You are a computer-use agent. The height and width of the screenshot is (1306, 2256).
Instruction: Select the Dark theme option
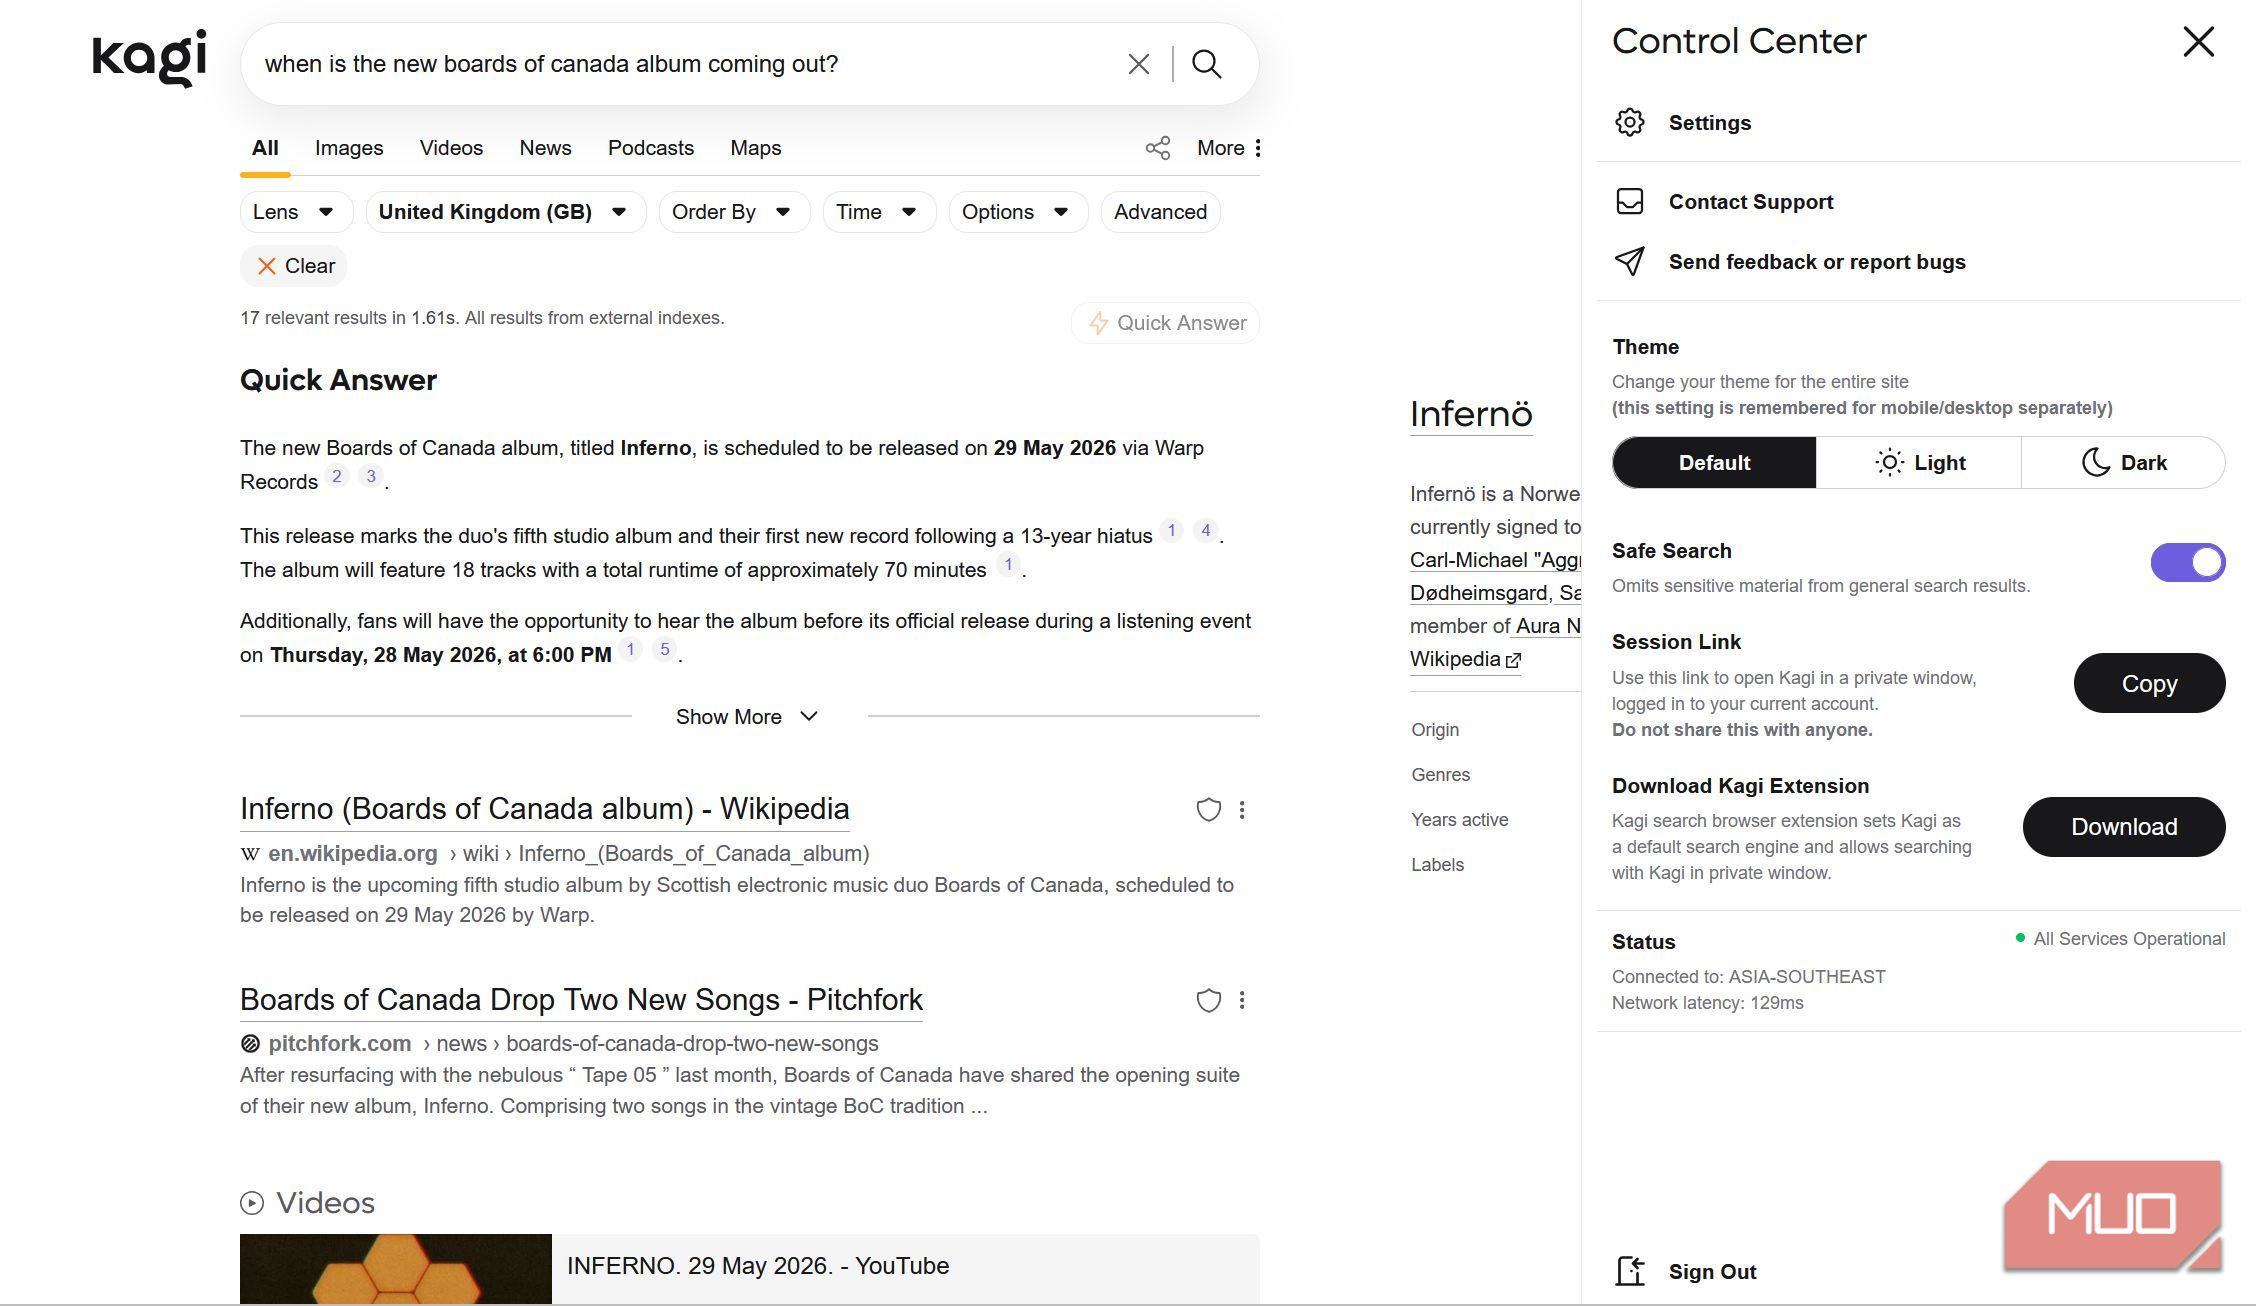[2123, 462]
